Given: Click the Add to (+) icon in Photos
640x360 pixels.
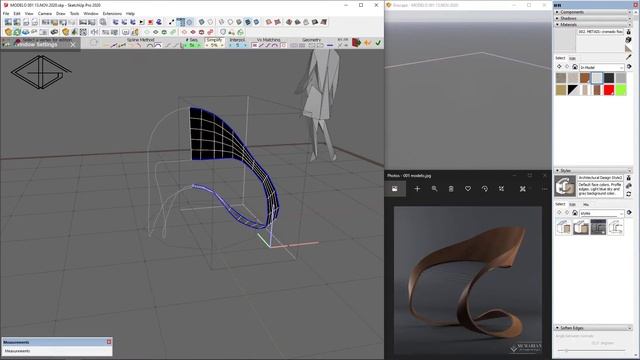Looking at the screenshot, I should coord(417,189).
